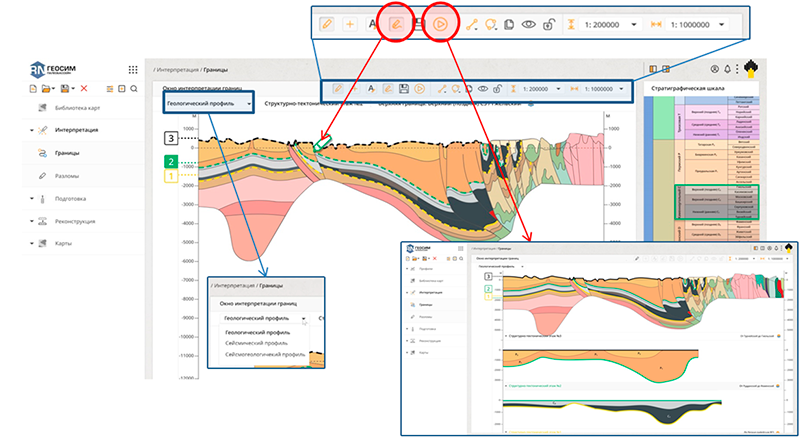Click plus add tool in enlarged toolbar callout
The image size is (800, 437).
point(350,24)
